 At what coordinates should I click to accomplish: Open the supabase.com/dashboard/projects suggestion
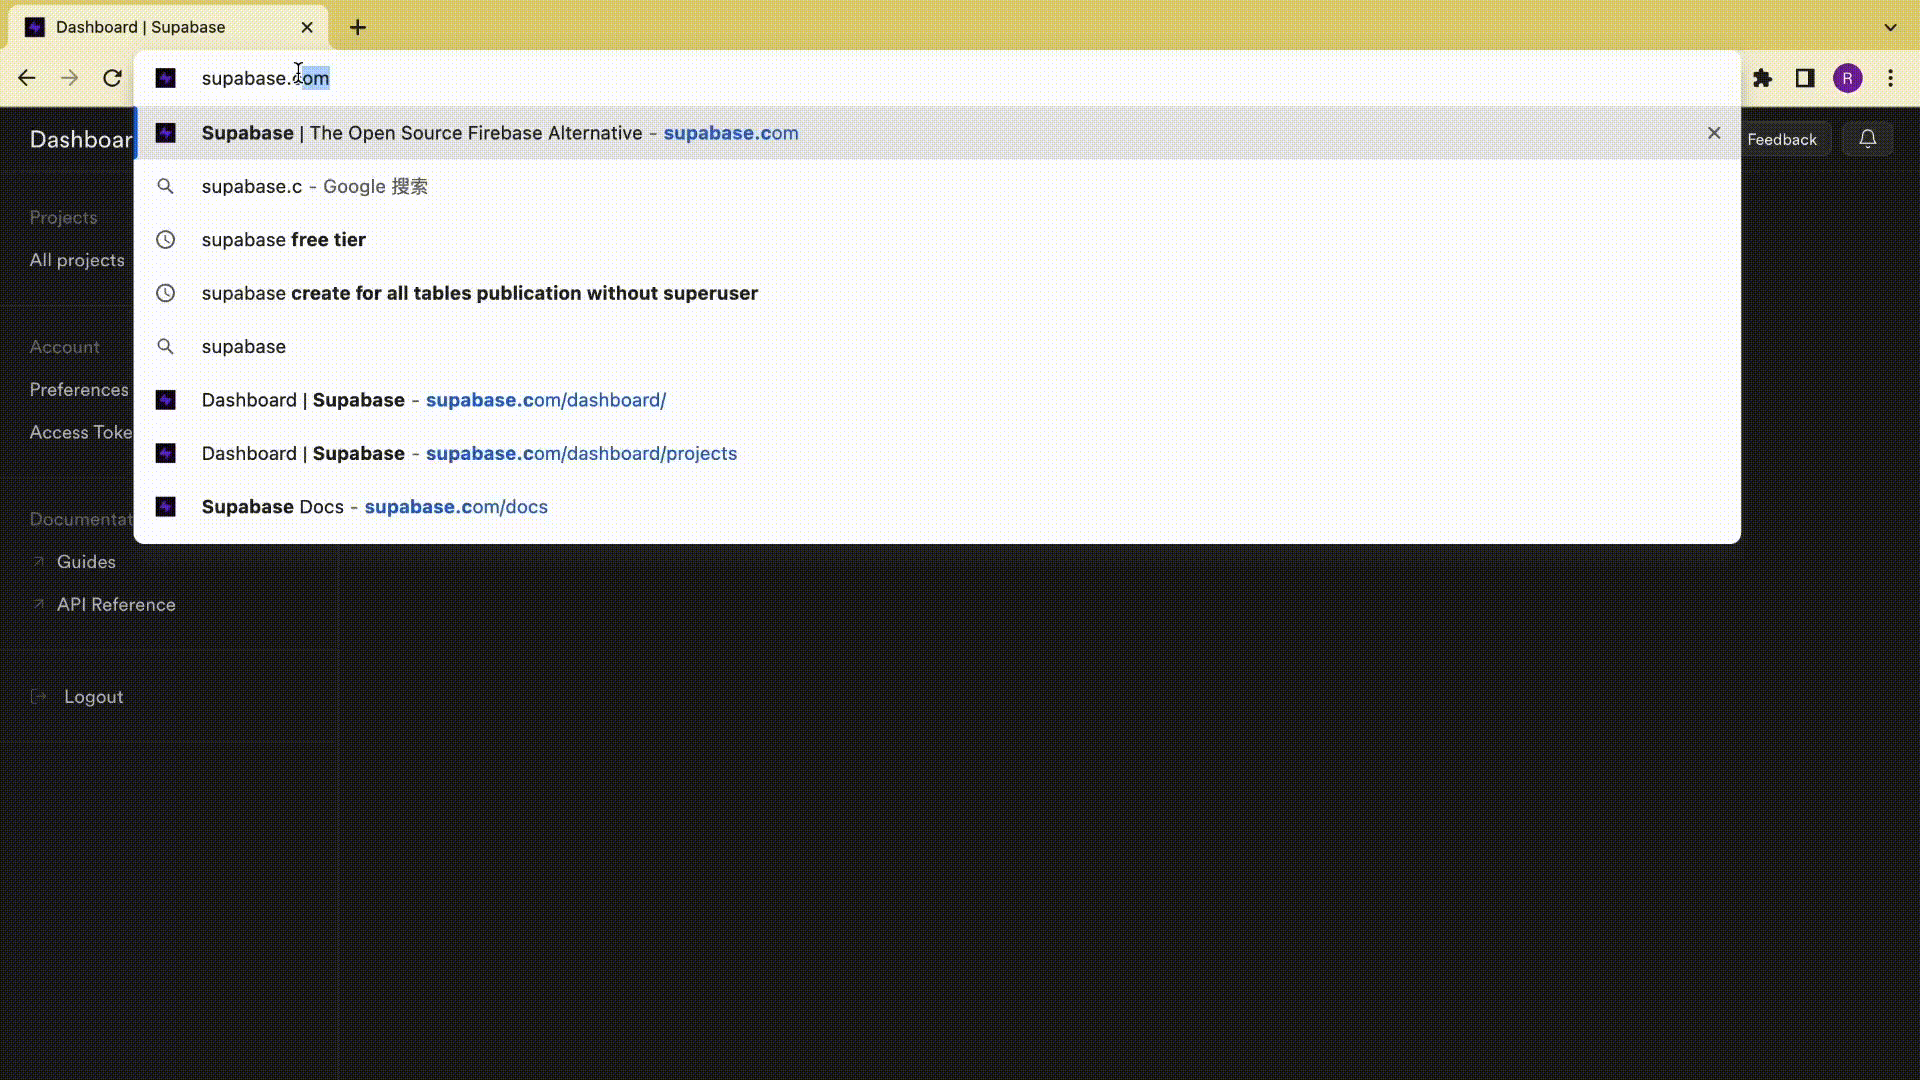click(937, 453)
